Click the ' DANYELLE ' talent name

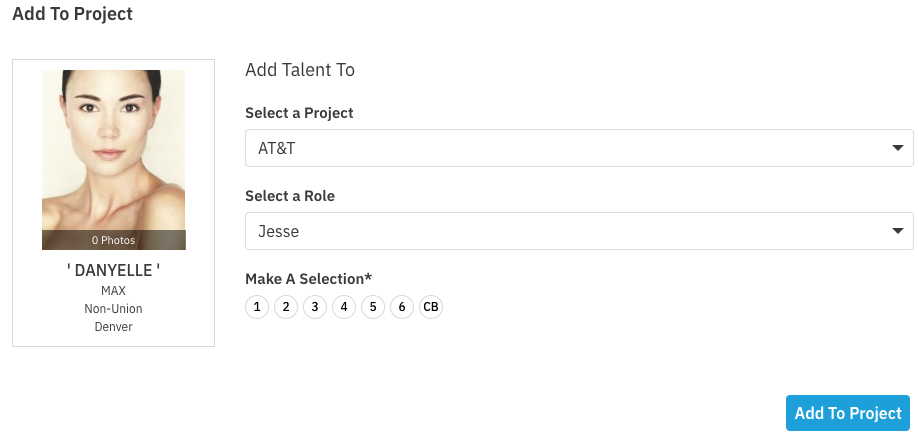113,270
